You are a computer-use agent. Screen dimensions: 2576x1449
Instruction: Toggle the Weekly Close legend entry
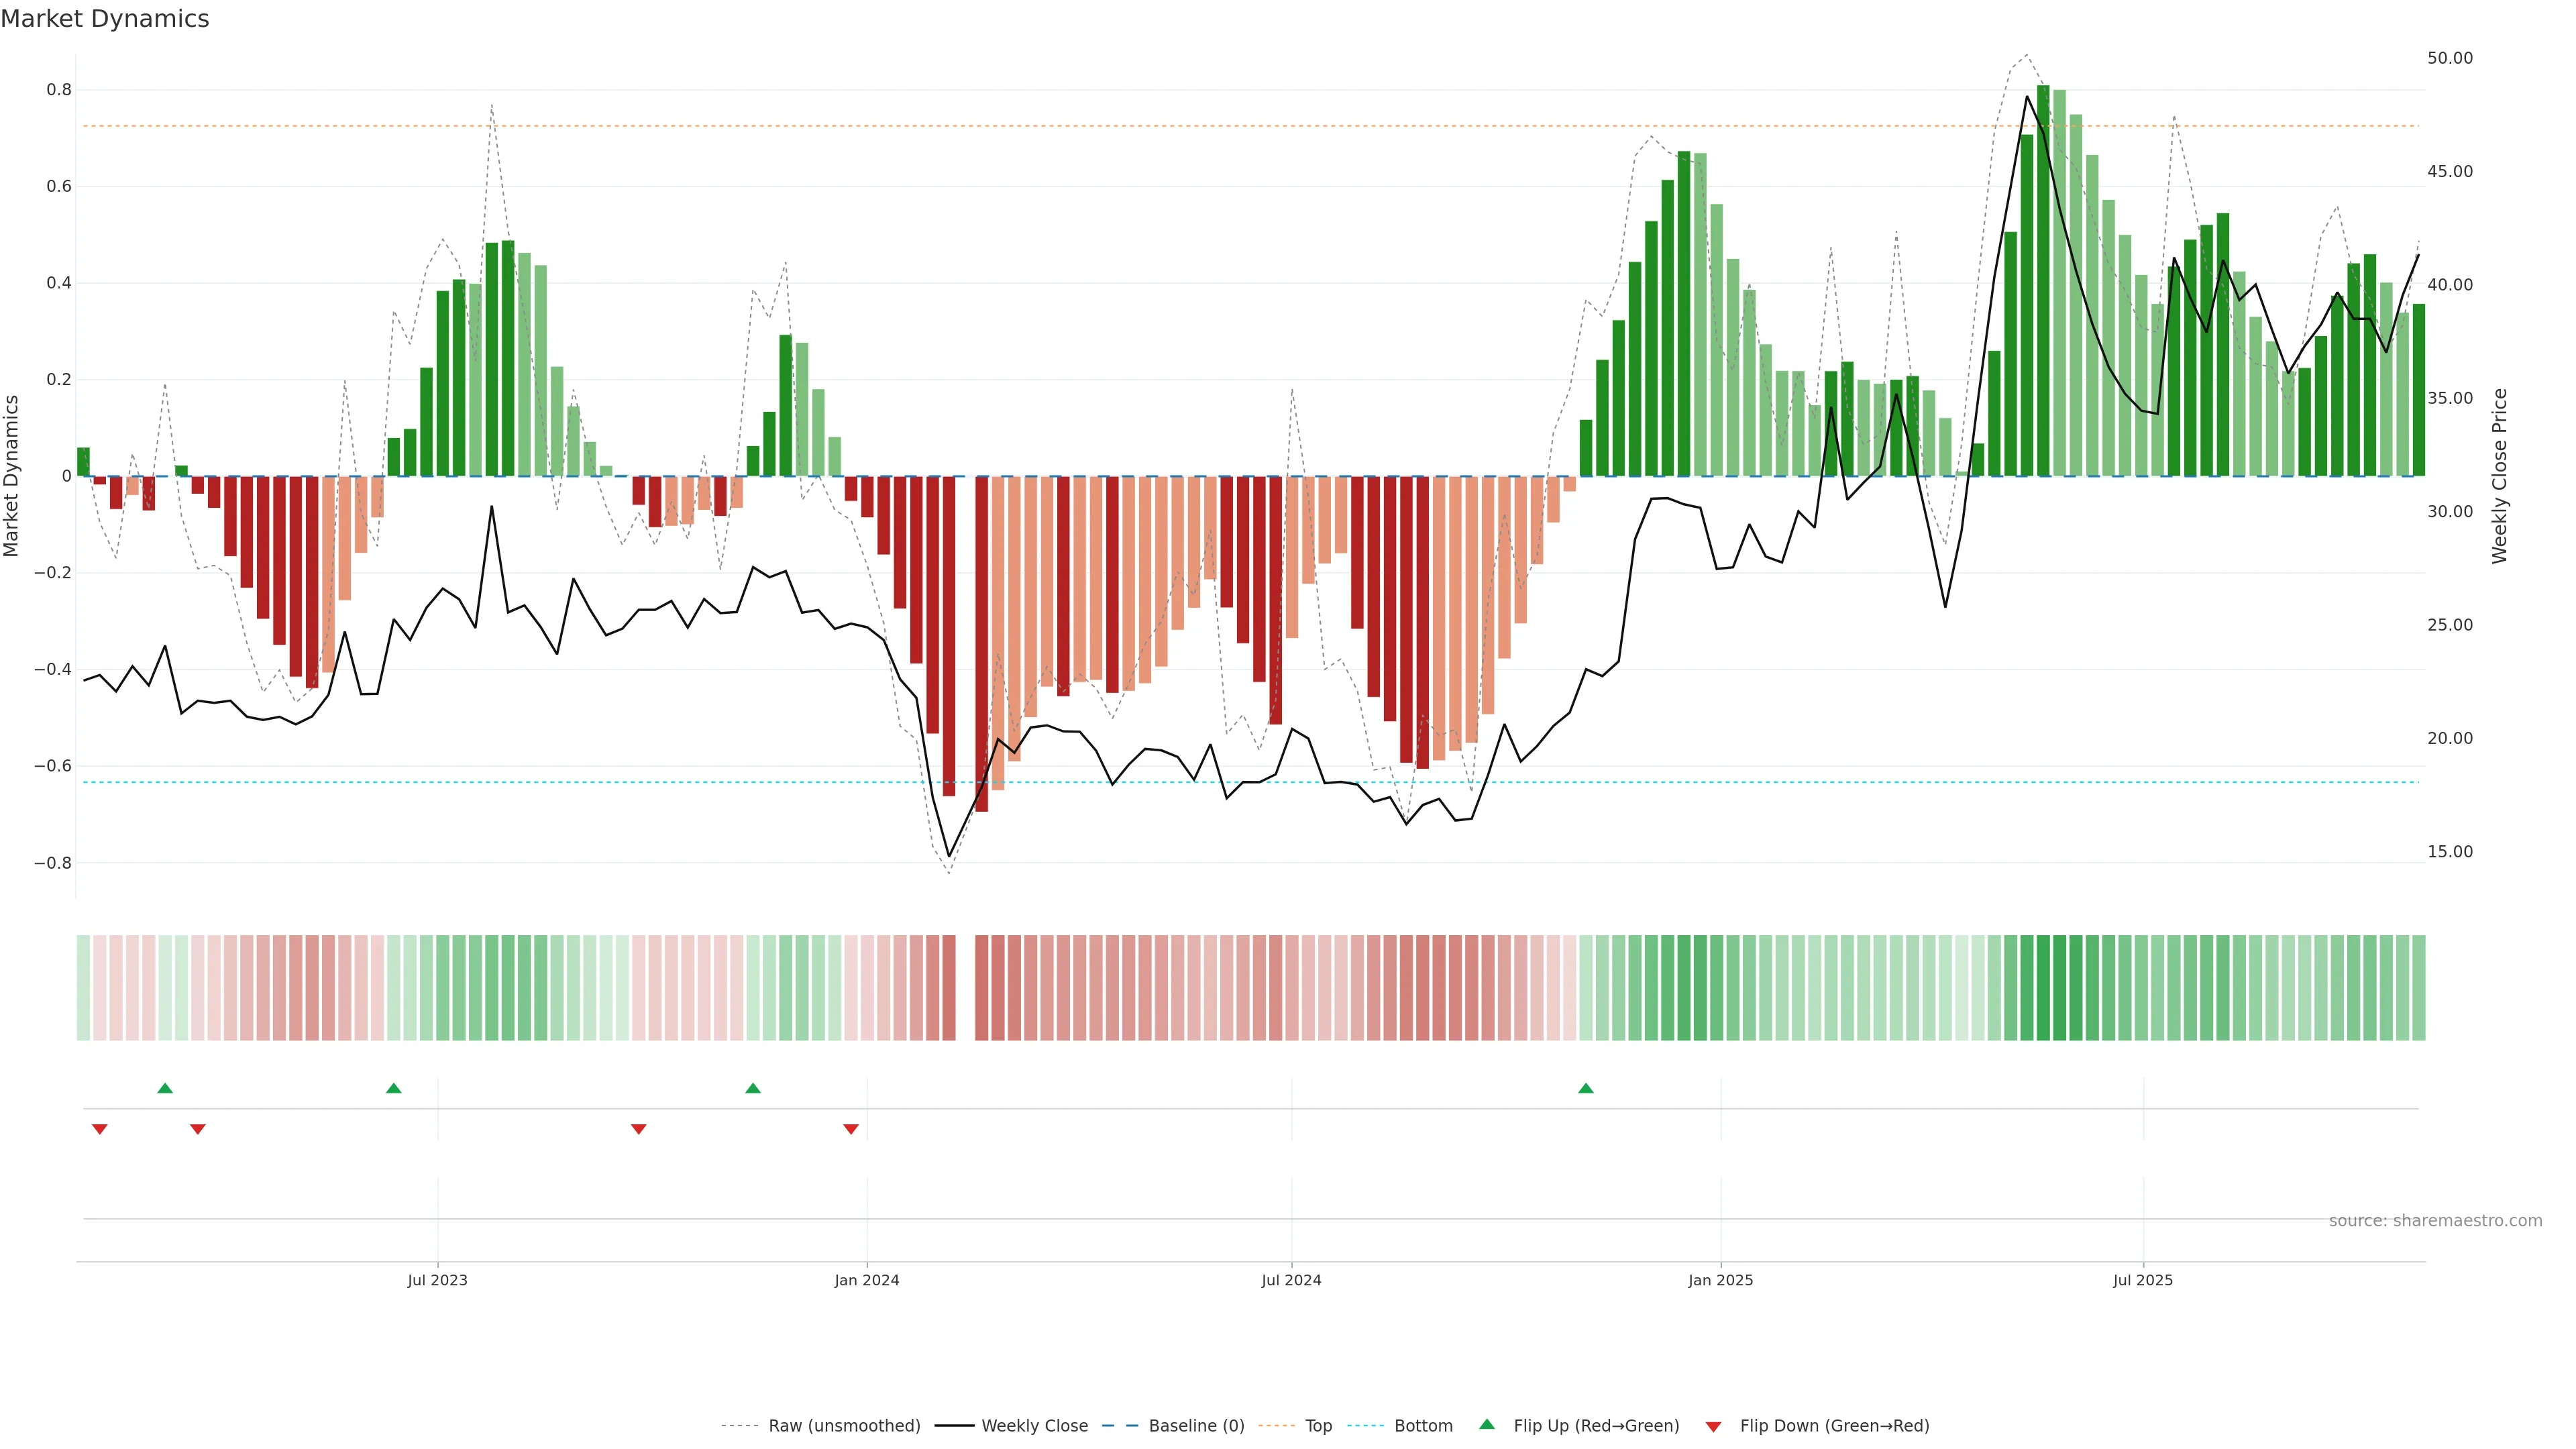[1034, 1426]
